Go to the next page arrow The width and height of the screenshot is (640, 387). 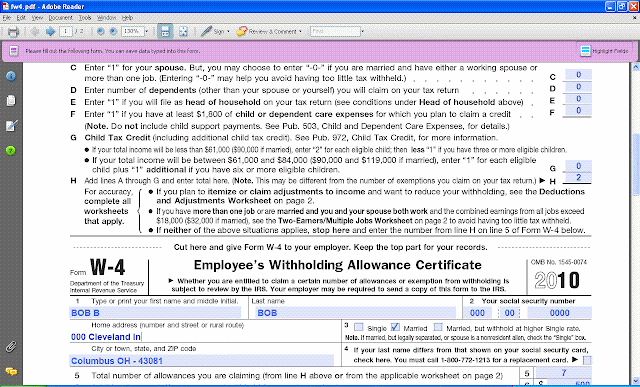click(50, 31)
